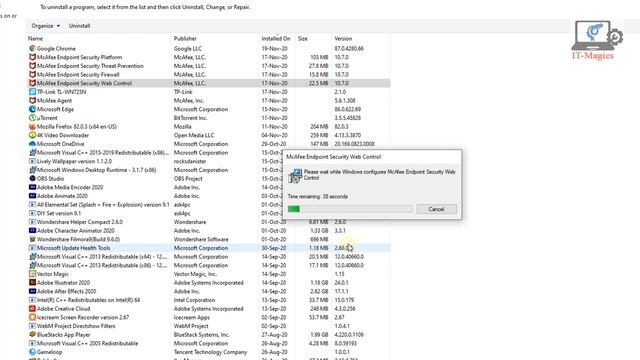640x360 pixels.
Task: Click McAfee Endpoint Security Web Control dialog title
Action: (333, 157)
